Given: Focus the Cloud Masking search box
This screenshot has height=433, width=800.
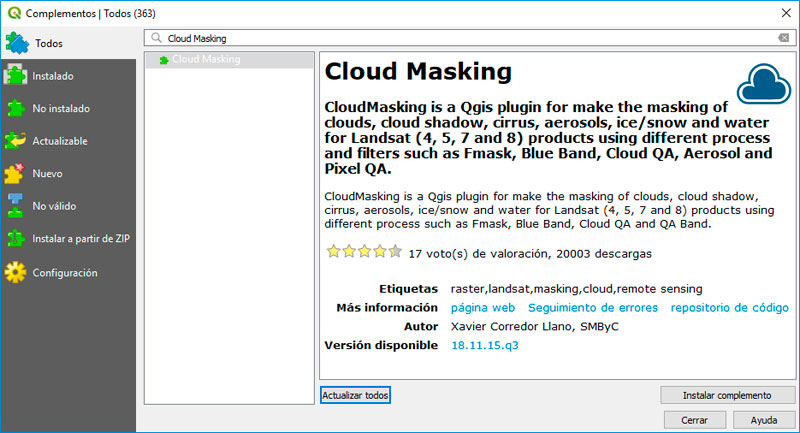Looking at the screenshot, I should point(469,38).
